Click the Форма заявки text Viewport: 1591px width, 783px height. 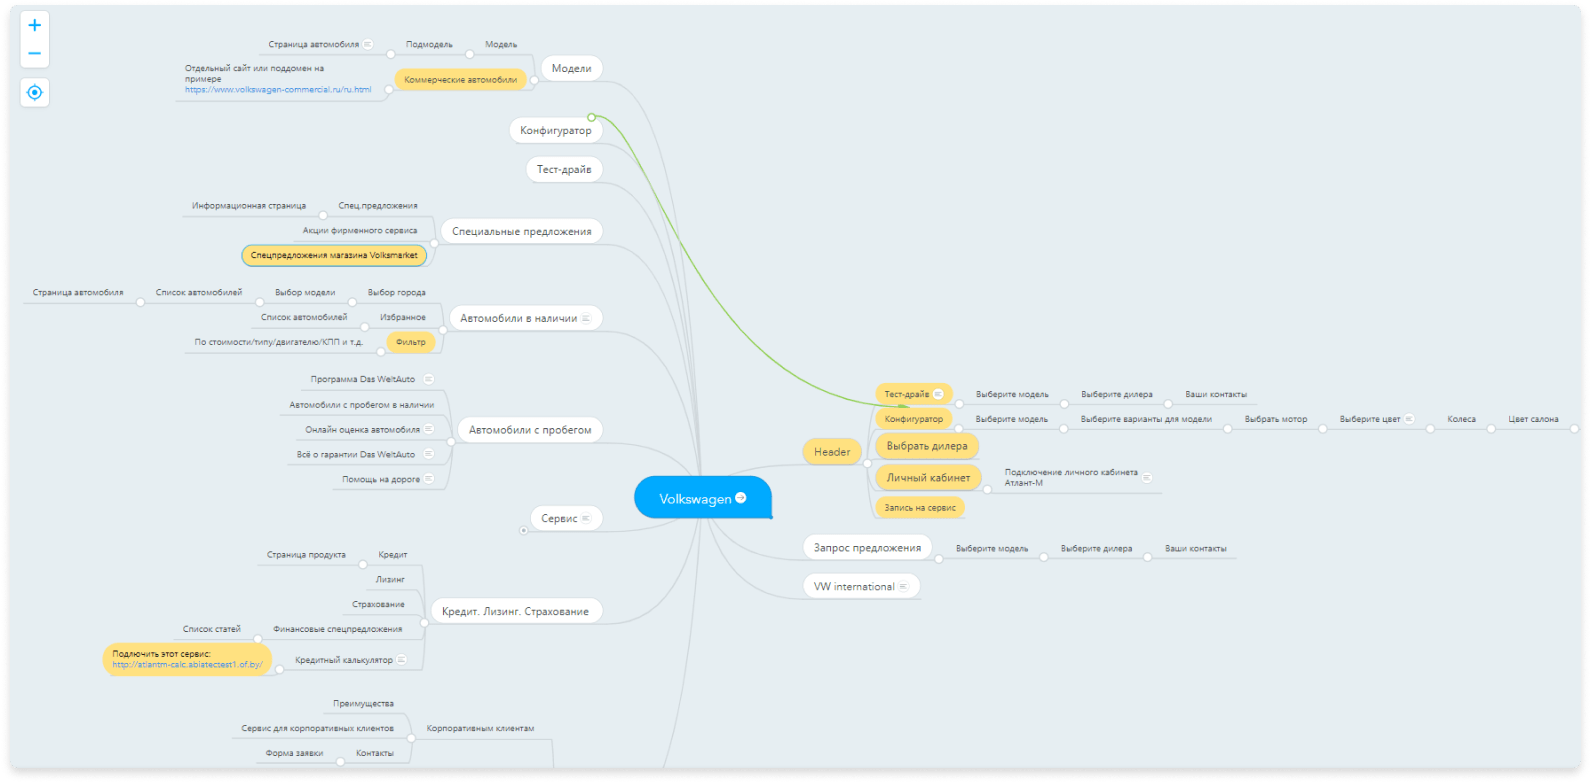(x=294, y=753)
